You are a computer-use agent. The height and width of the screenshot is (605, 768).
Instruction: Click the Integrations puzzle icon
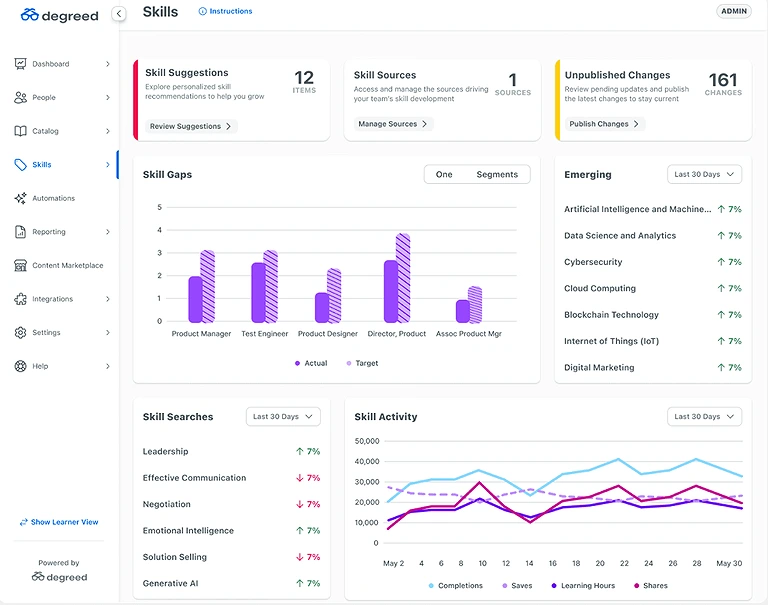[20, 299]
